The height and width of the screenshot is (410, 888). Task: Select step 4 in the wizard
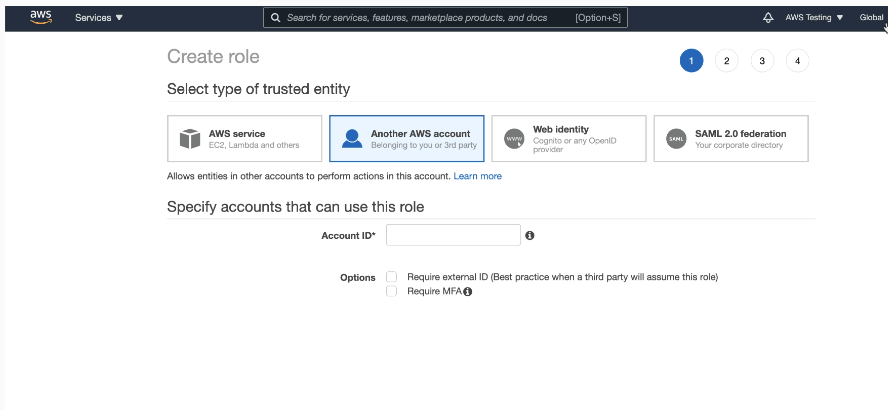(797, 61)
